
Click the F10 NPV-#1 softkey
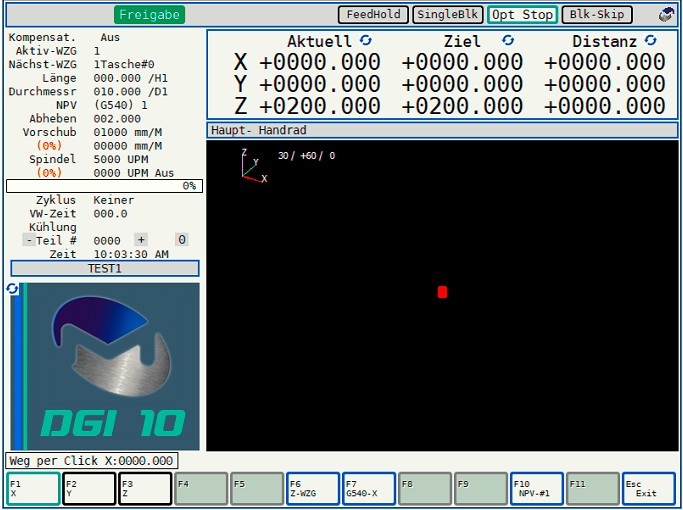coord(537,489)
